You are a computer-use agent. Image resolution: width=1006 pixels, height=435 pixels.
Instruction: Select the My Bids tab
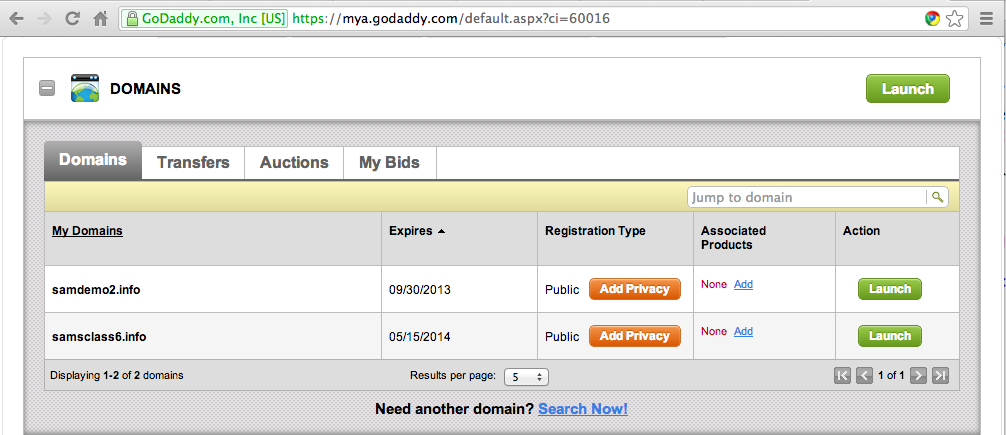389,162
